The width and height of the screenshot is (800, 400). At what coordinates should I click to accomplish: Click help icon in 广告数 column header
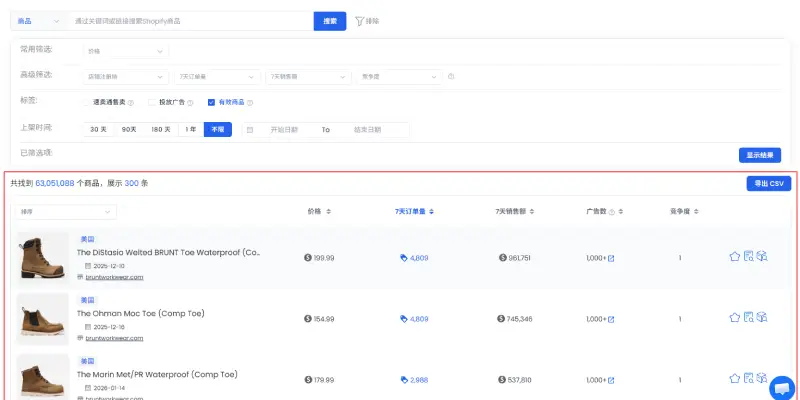pyautogui.click(x=612, y=212)
